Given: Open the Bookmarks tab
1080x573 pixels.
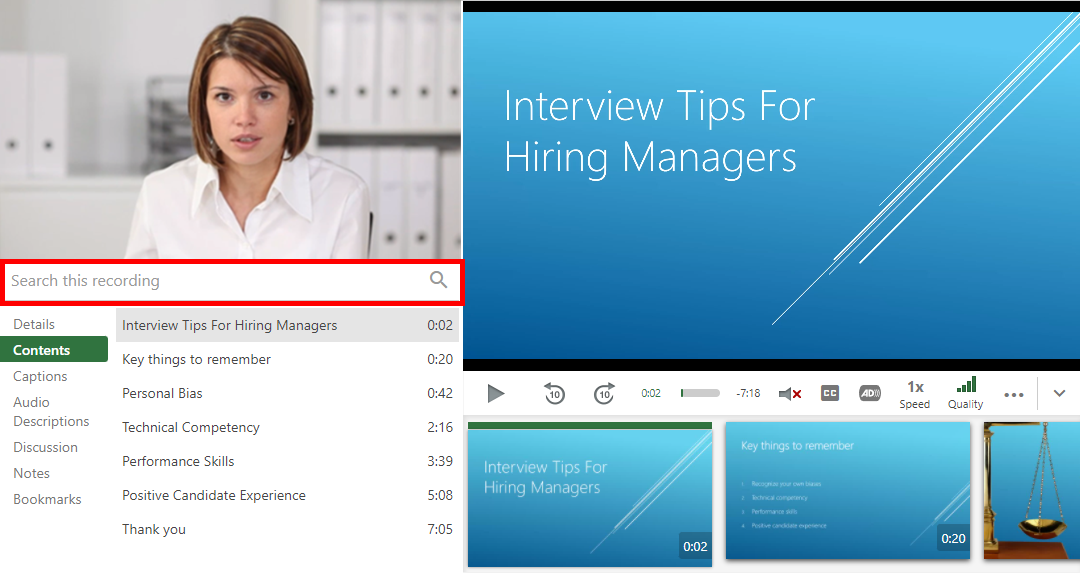Looking at the screenshot, I should (x=47, y=499).
